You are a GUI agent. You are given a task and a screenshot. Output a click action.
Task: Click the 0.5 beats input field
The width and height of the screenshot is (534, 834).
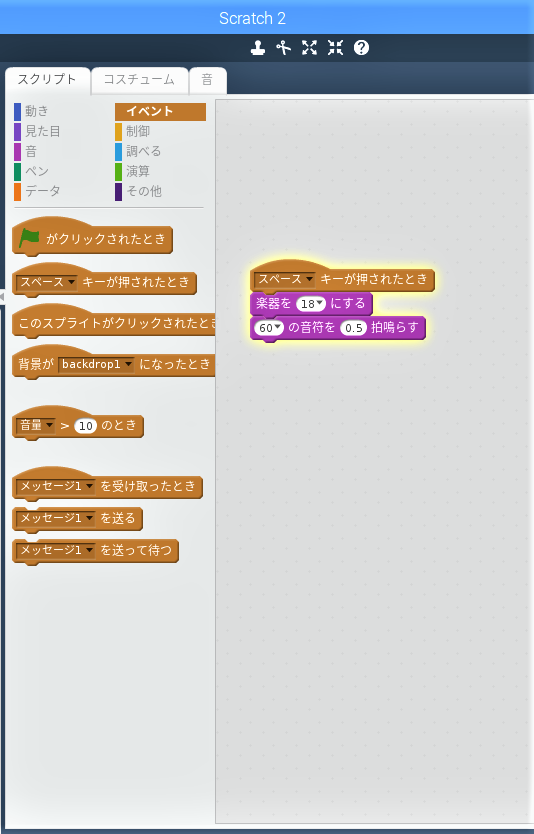(x=354, y=328)
